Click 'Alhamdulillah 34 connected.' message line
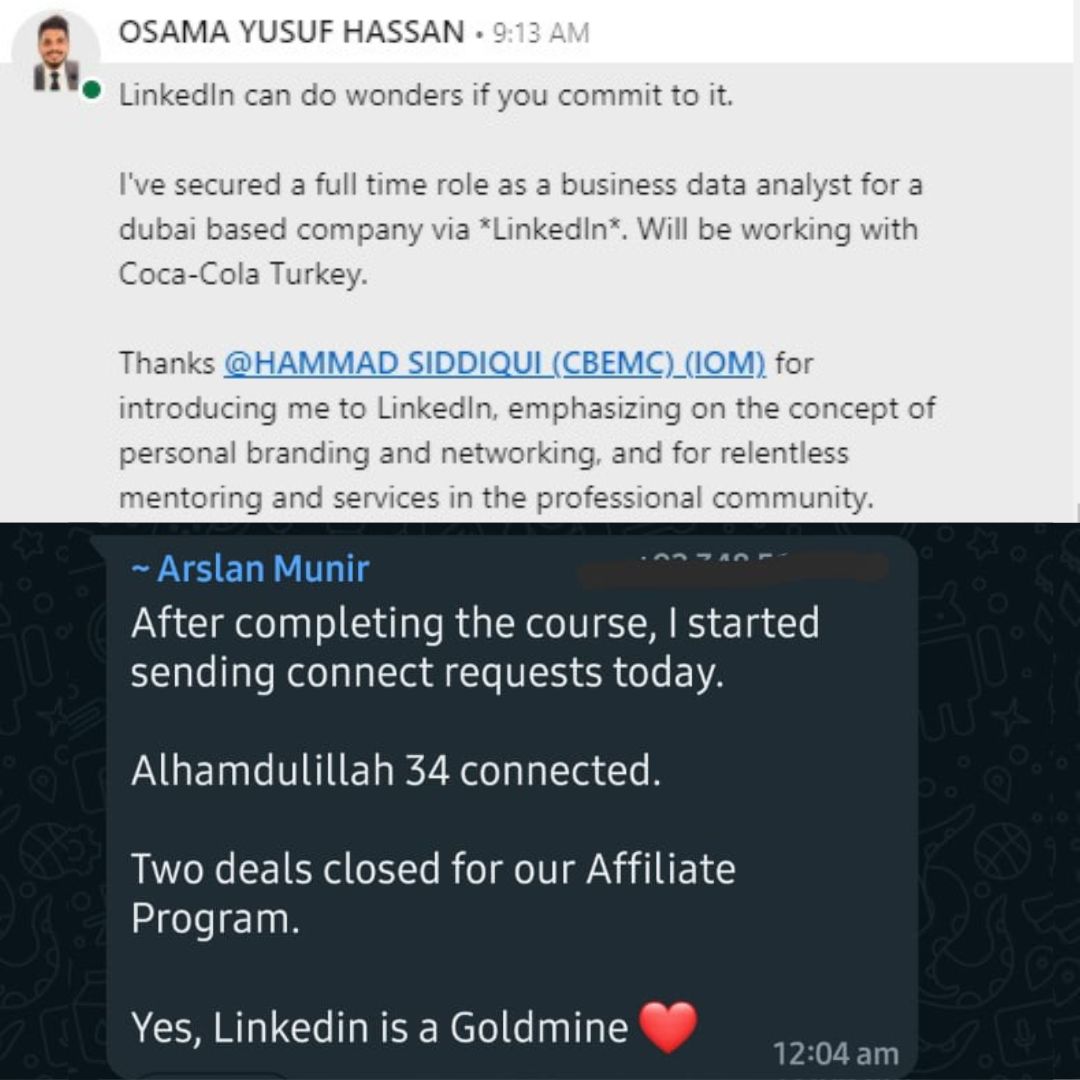This screenshot has height=1080, width=1080. coord(396,770)
